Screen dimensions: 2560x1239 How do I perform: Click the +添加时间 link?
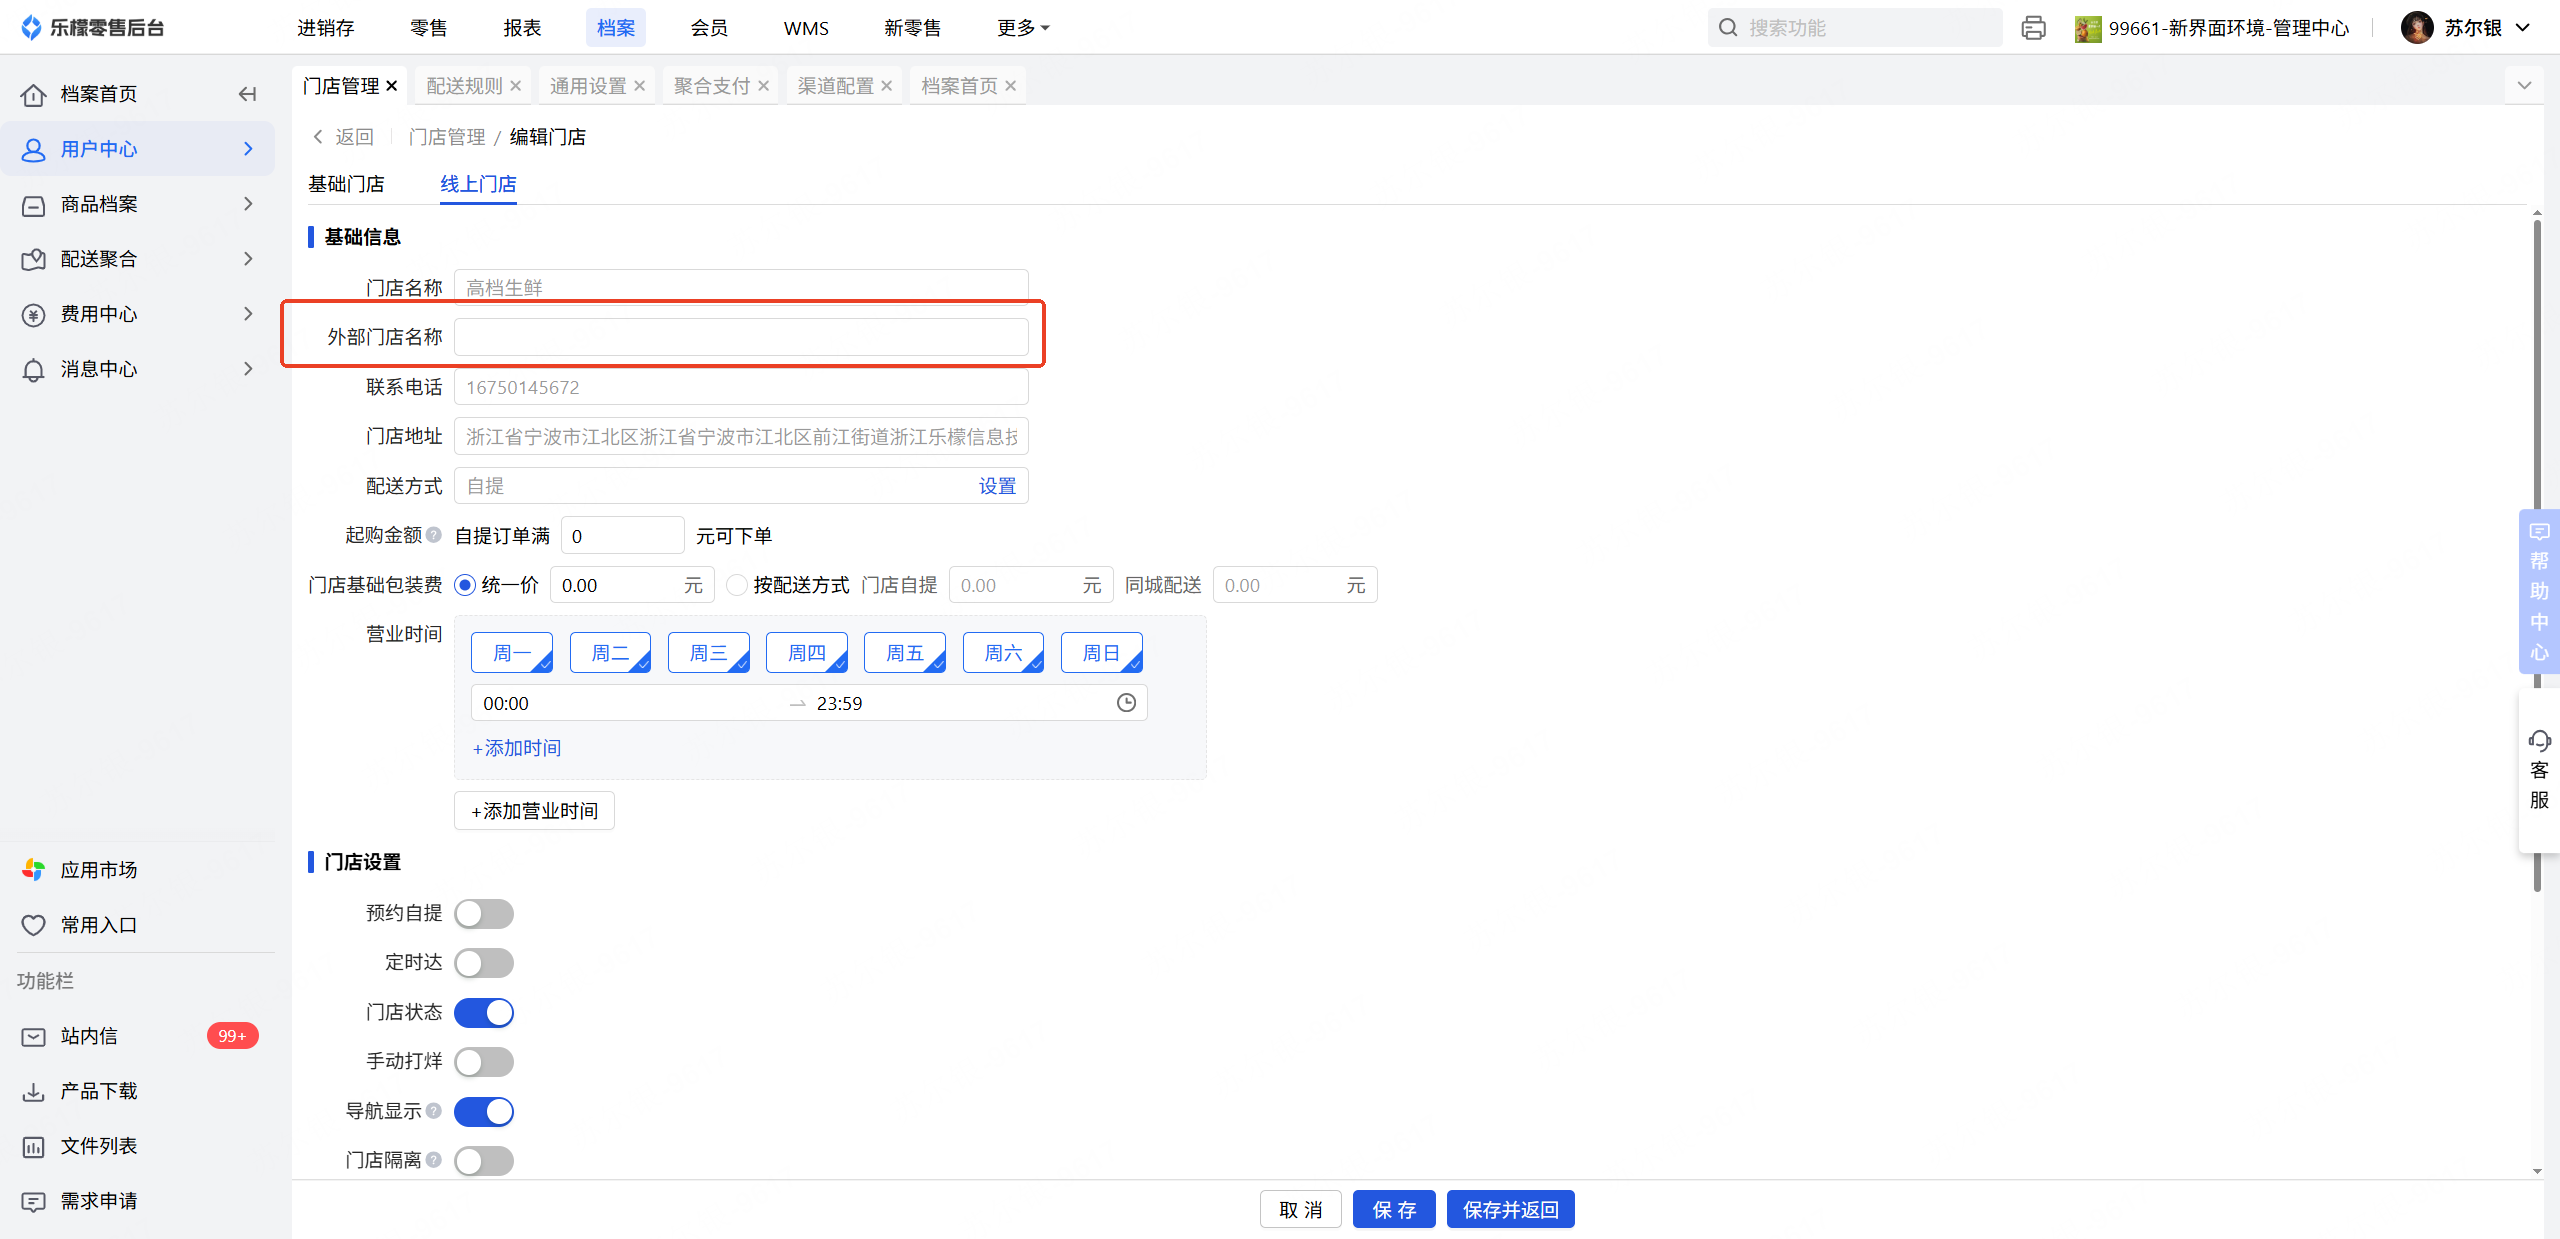pos(517,748)
